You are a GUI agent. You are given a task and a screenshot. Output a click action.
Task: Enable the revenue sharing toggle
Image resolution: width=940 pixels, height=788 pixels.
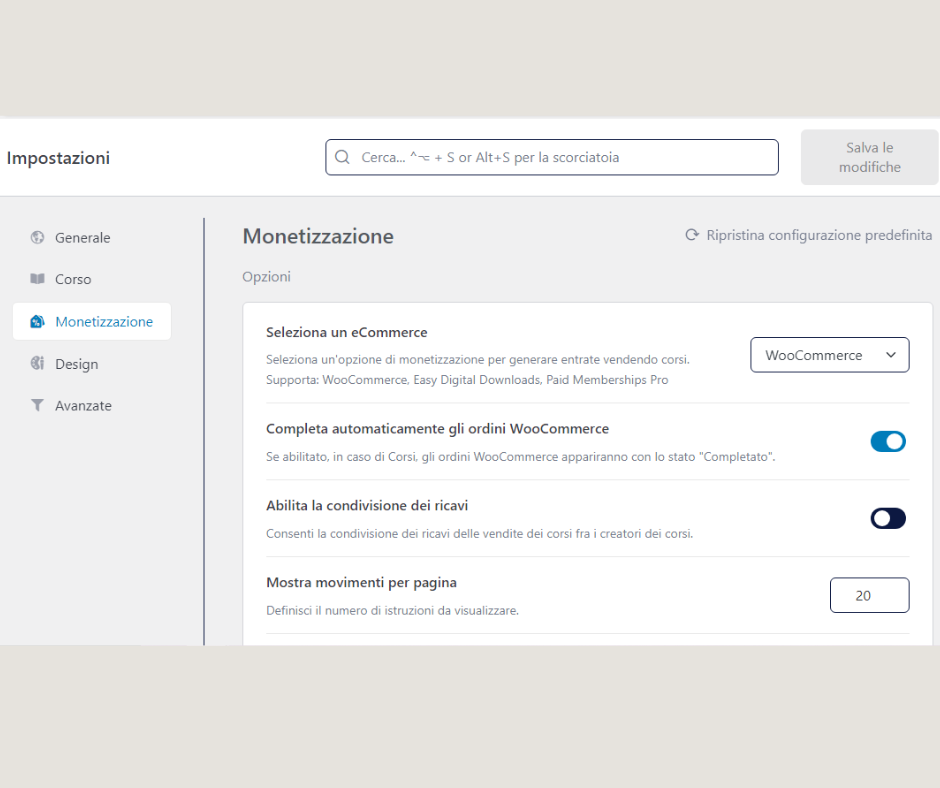[888, 518]
